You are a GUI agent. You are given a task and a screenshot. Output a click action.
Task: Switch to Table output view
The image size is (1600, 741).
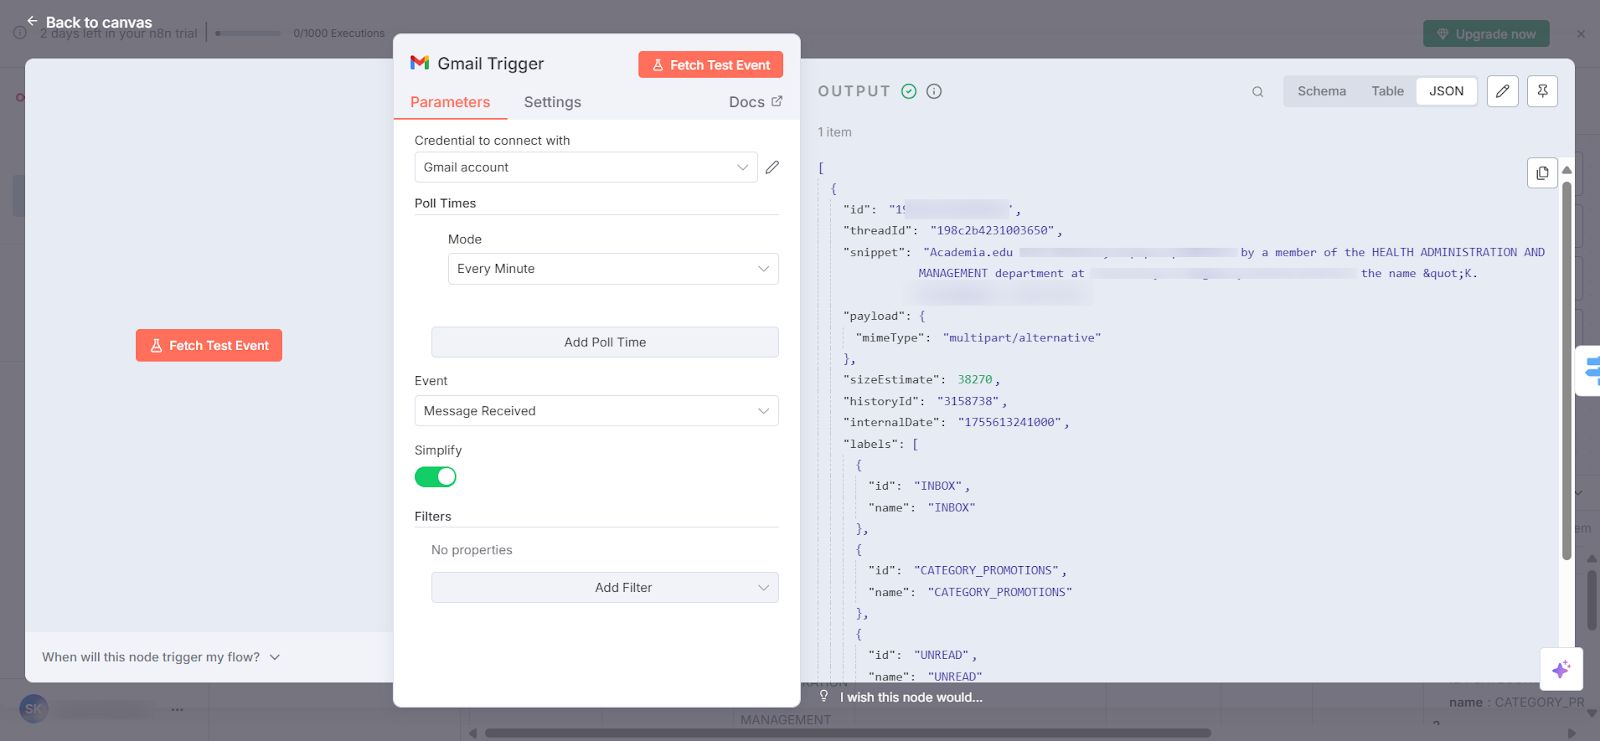(1387, 91)
